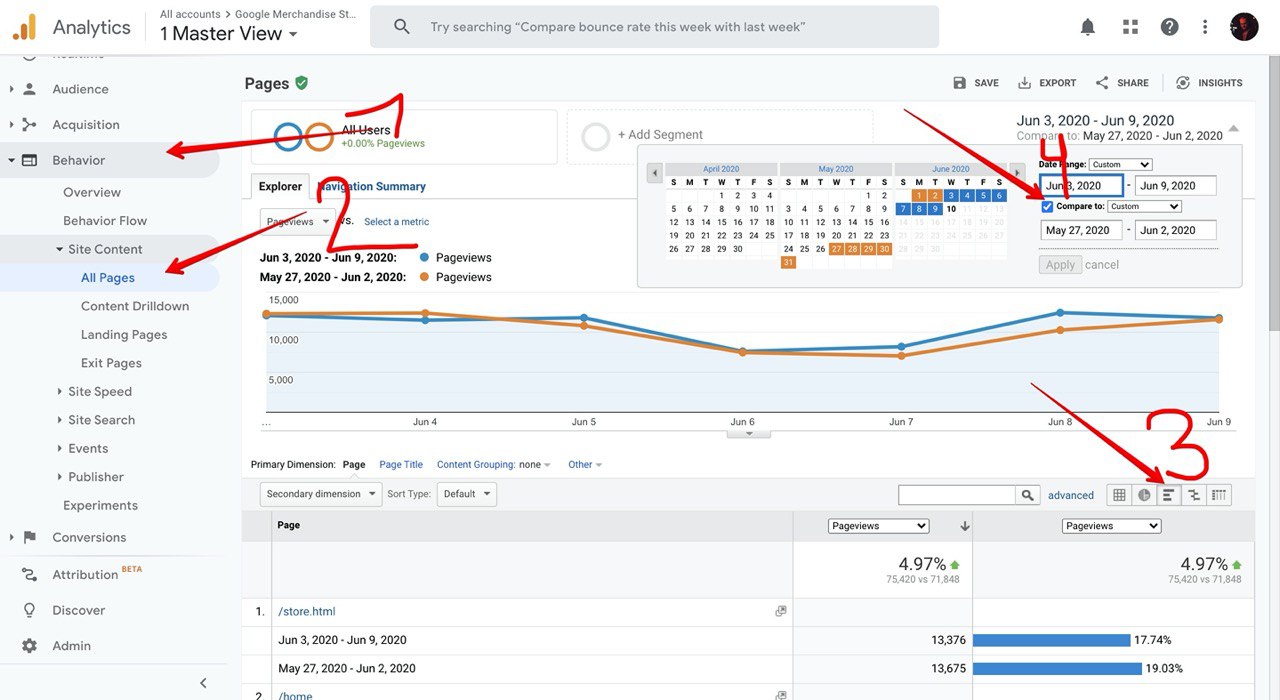1280x700 pixels.
Task: Click the start date field Jun 3, 2020
Action: 1081,185
